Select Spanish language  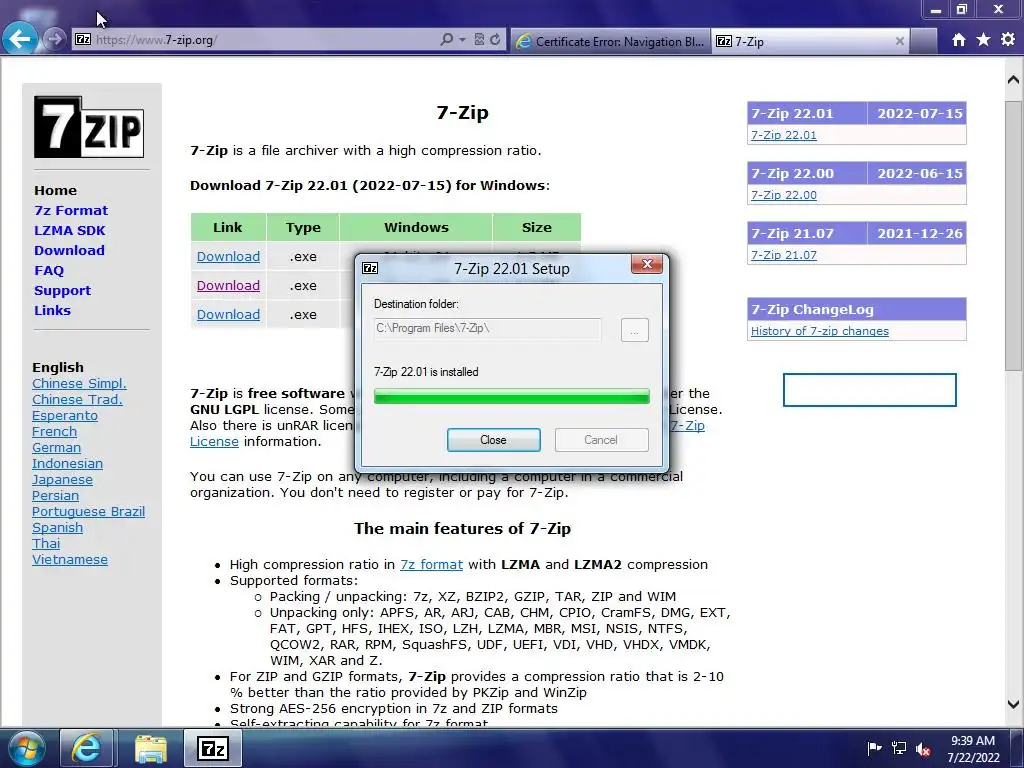(x=57, y=528)
